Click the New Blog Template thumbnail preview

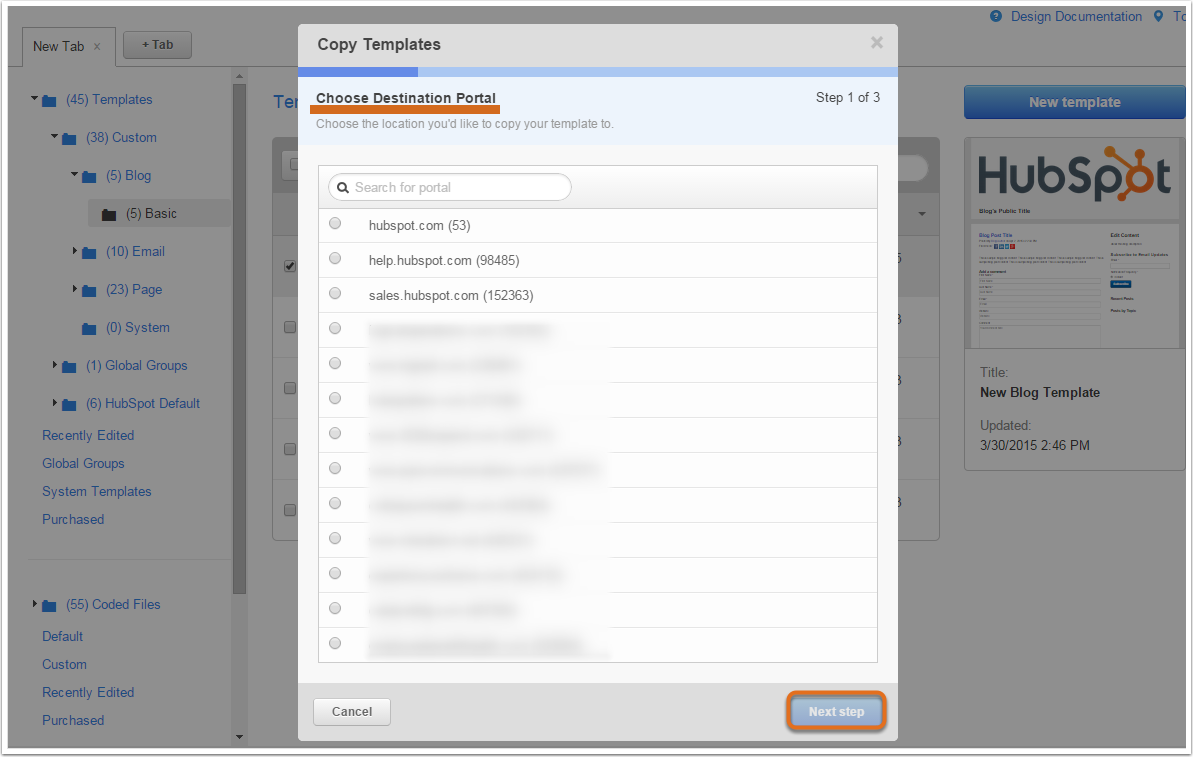coord(1074,243)
